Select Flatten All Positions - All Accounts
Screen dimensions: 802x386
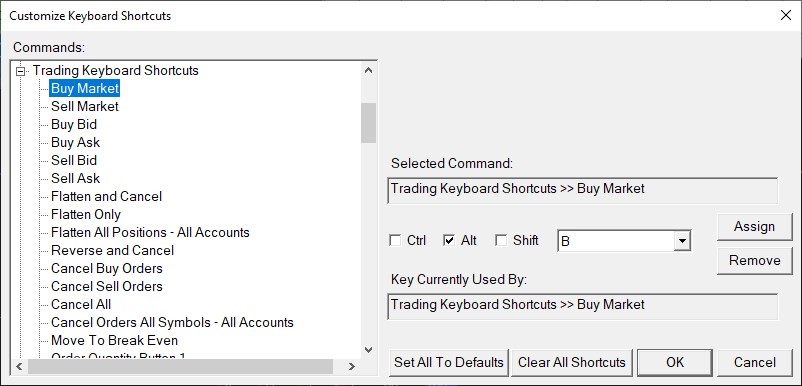[x=150, y=233]
